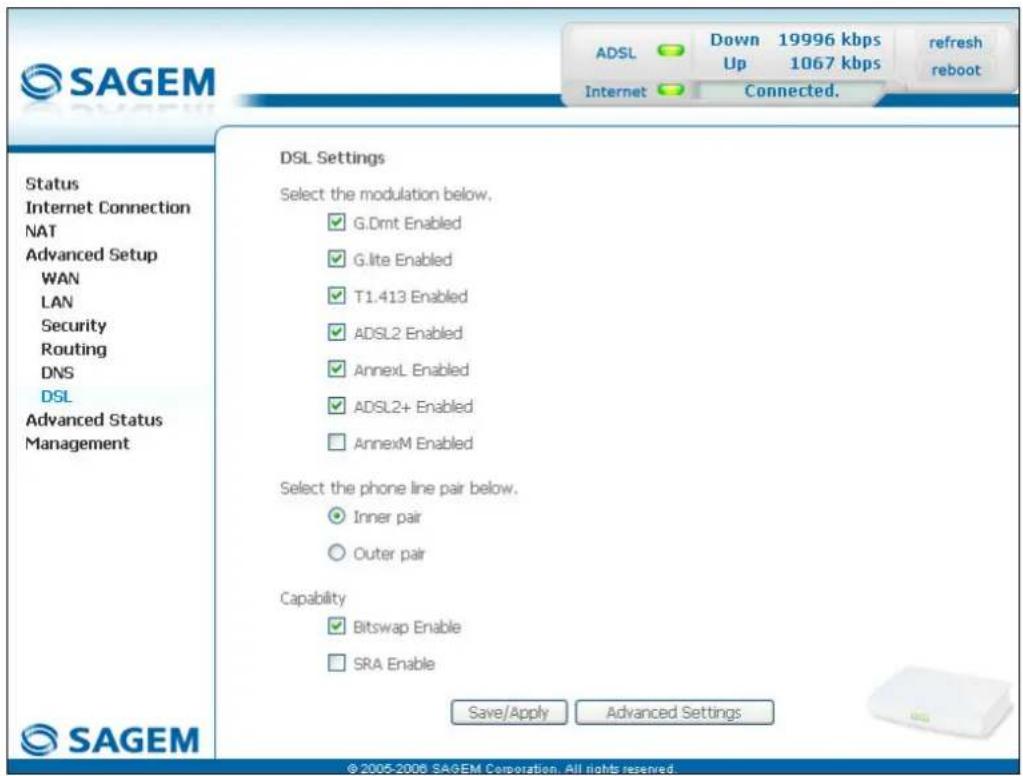This screenshot has height=776, width=1023.
Task: Toggle T1.413 Enabled checkbox
Action: pos(336,296)
